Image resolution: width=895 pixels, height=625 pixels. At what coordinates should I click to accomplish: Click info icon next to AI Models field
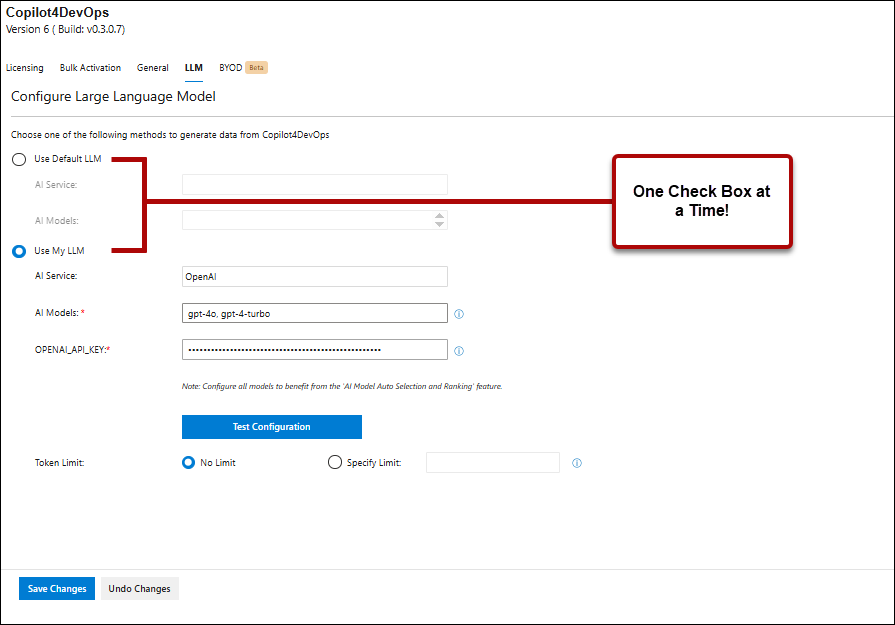click(x=459, y=314)
